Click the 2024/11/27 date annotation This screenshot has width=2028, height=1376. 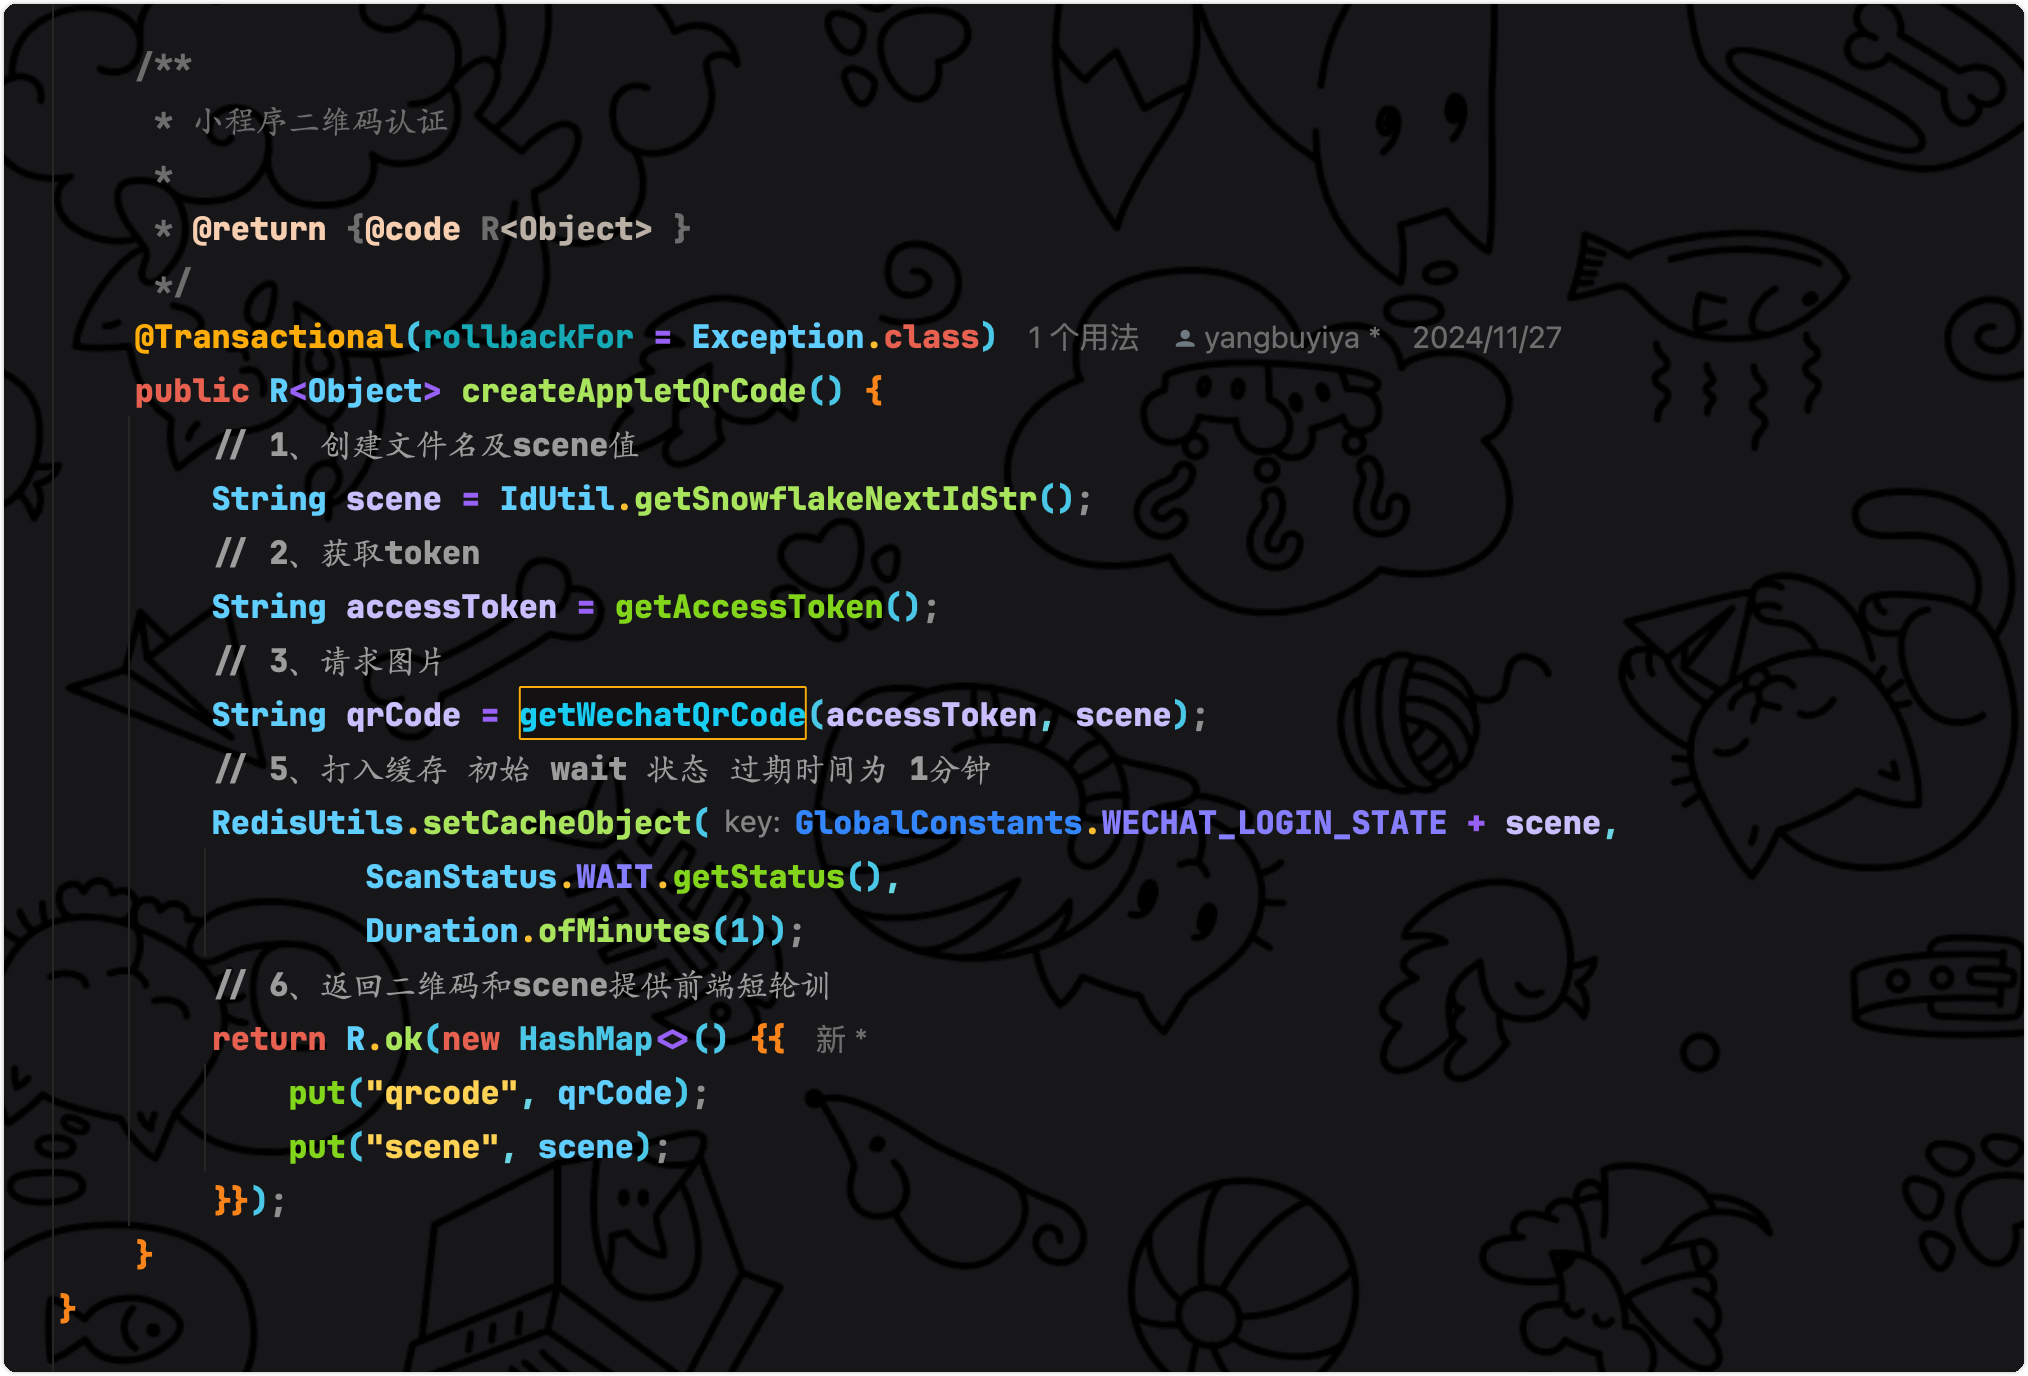click(1486, 338)
